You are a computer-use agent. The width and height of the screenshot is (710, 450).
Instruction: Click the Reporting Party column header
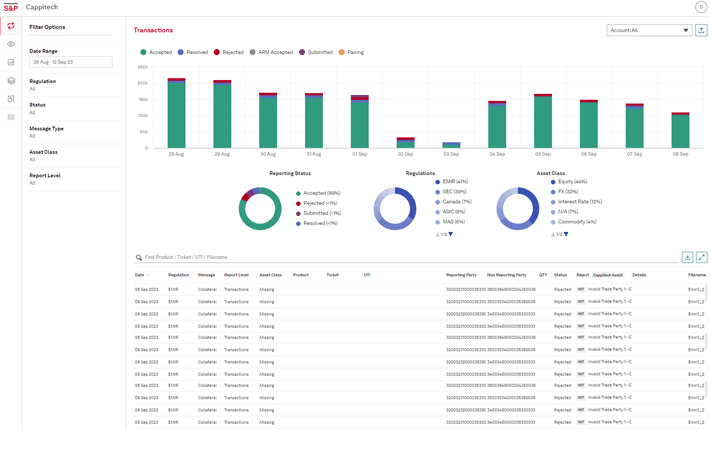[461, 275]
